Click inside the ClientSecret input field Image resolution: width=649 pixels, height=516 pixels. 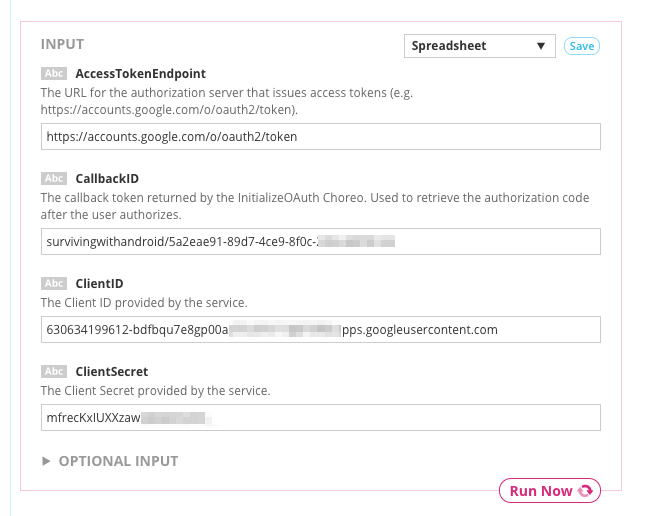point(321,418)
